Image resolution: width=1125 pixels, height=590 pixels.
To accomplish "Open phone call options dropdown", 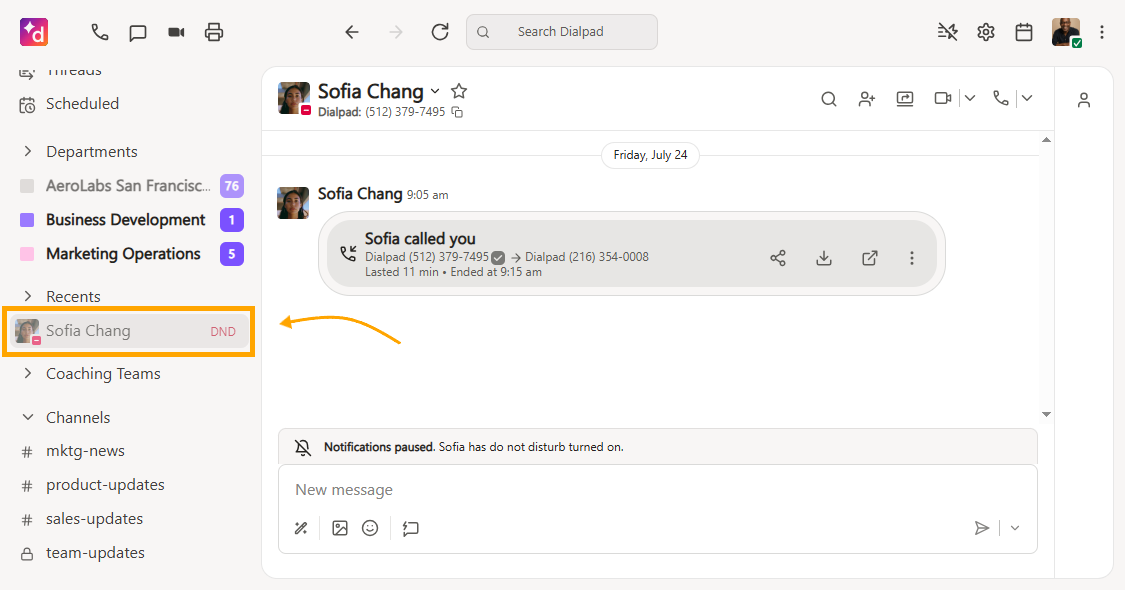I will pos(1027,98).
